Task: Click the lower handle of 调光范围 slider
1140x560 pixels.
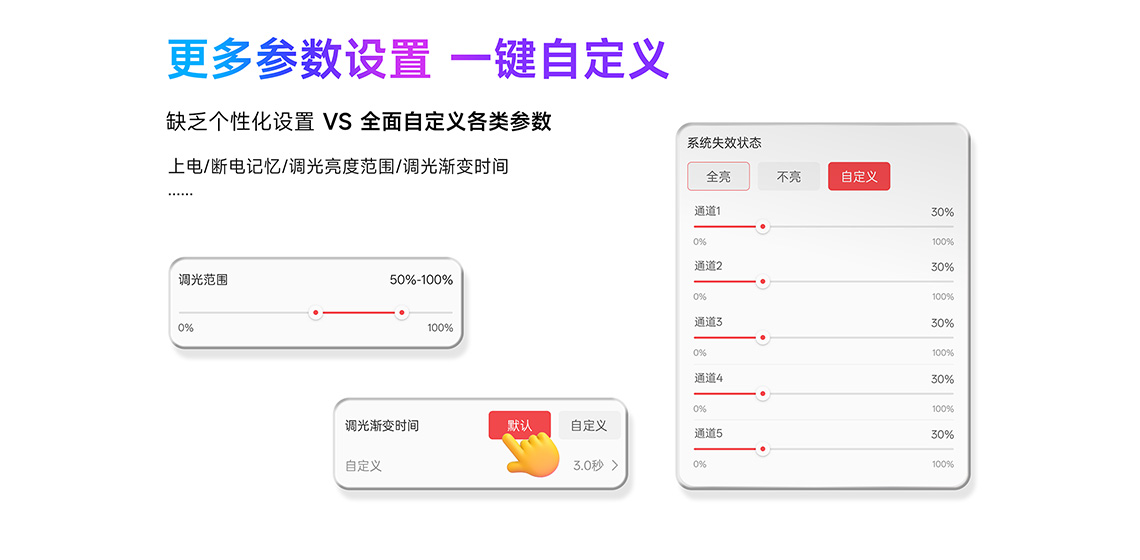Action: pyautogui.click(x=316, y=313)
